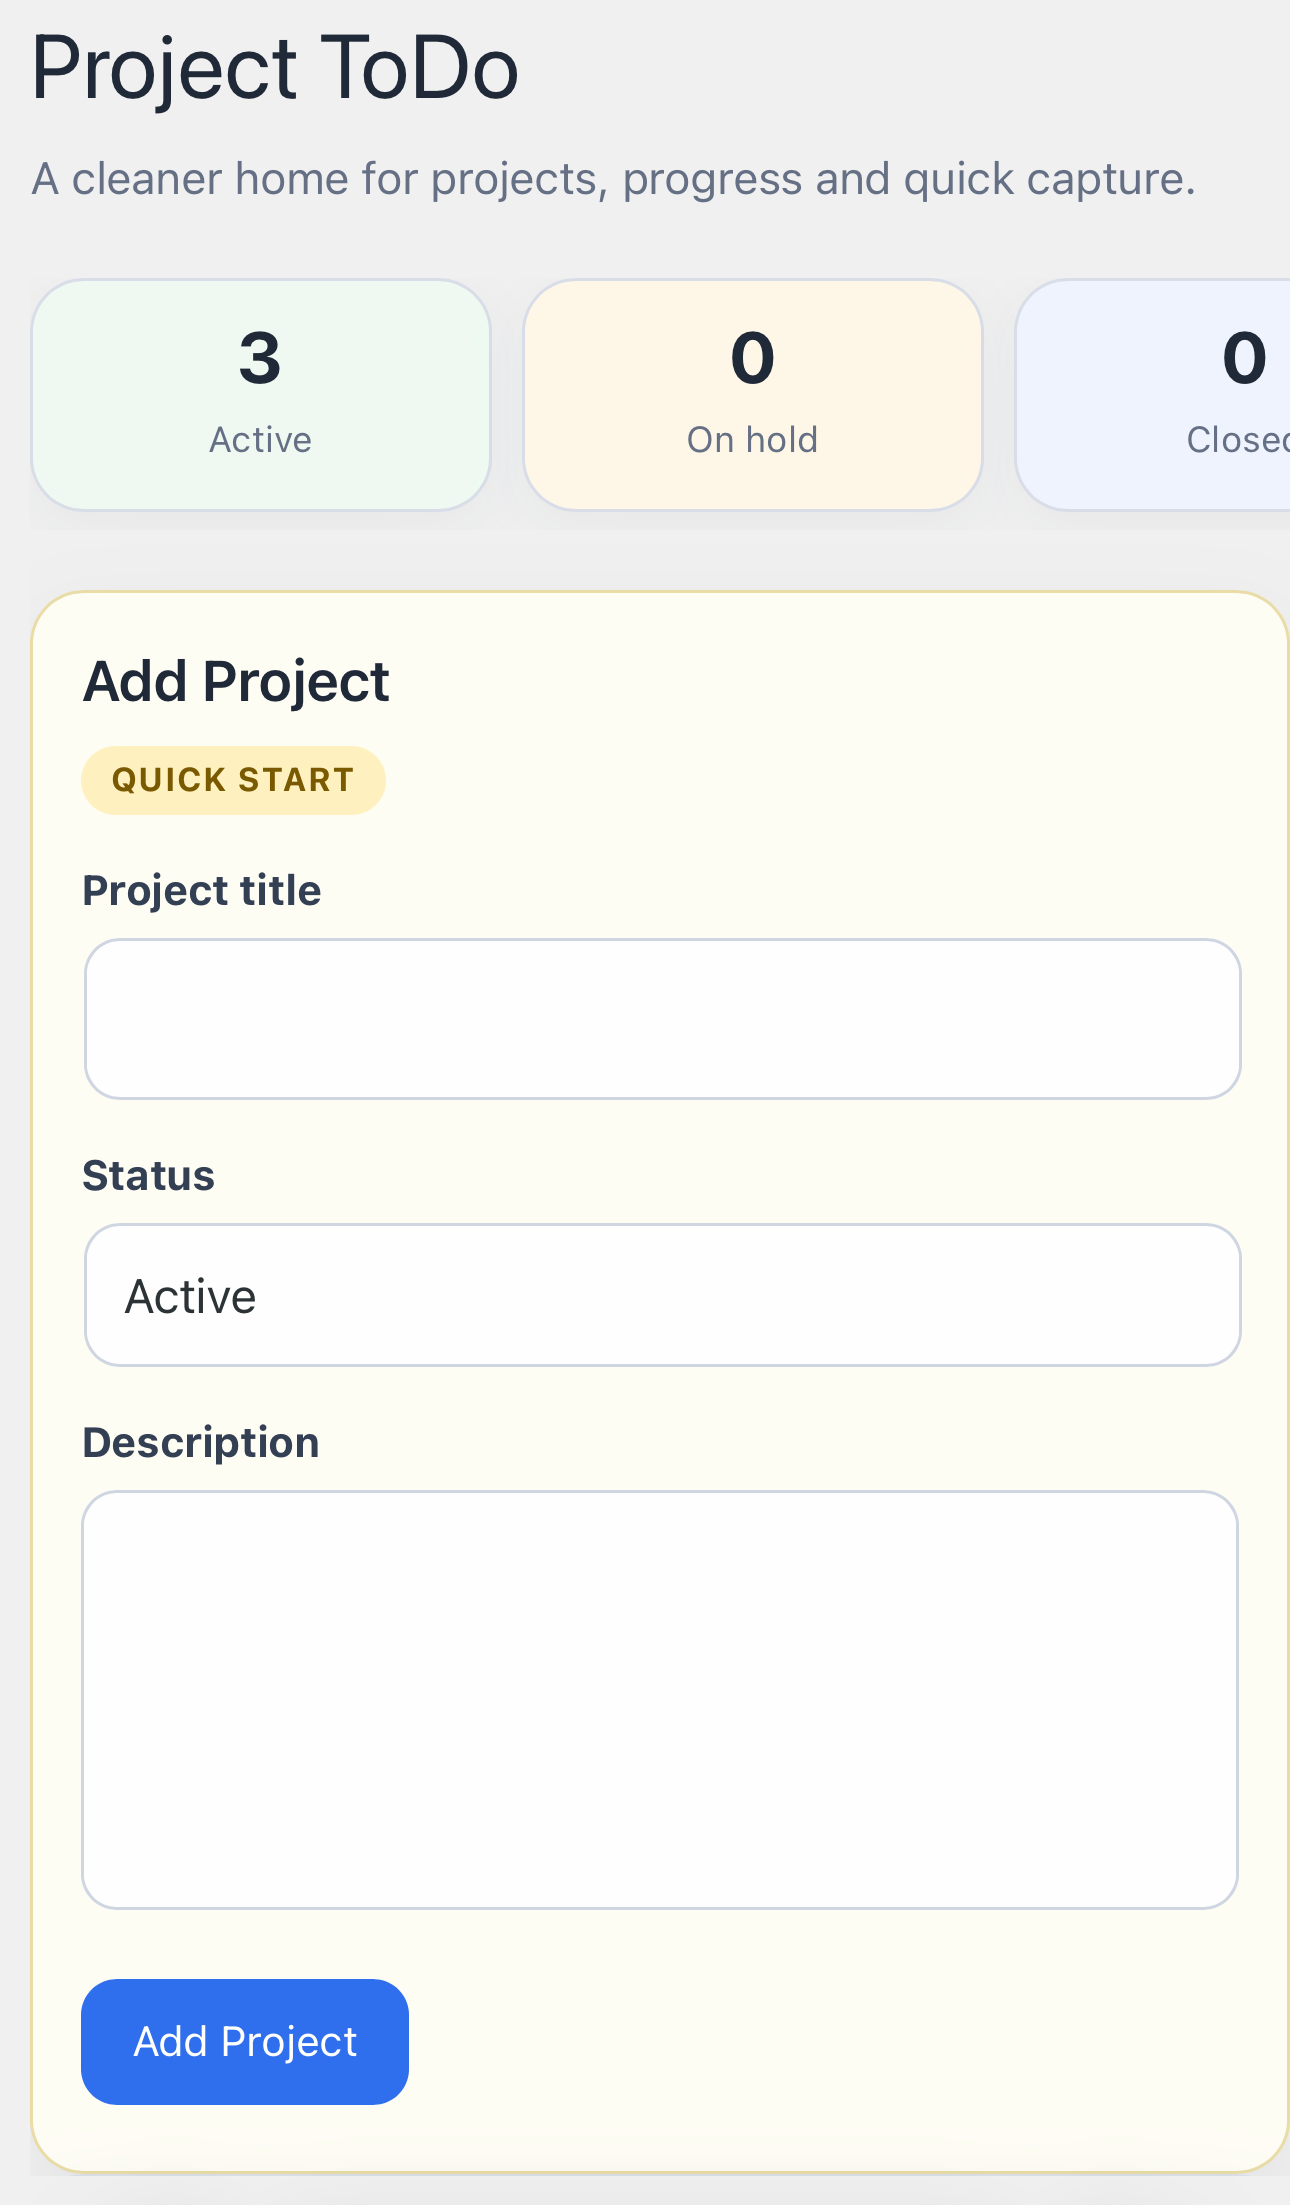Click the Status field label
This screenshot has width=1290, height=2205.
[148, 1176]
